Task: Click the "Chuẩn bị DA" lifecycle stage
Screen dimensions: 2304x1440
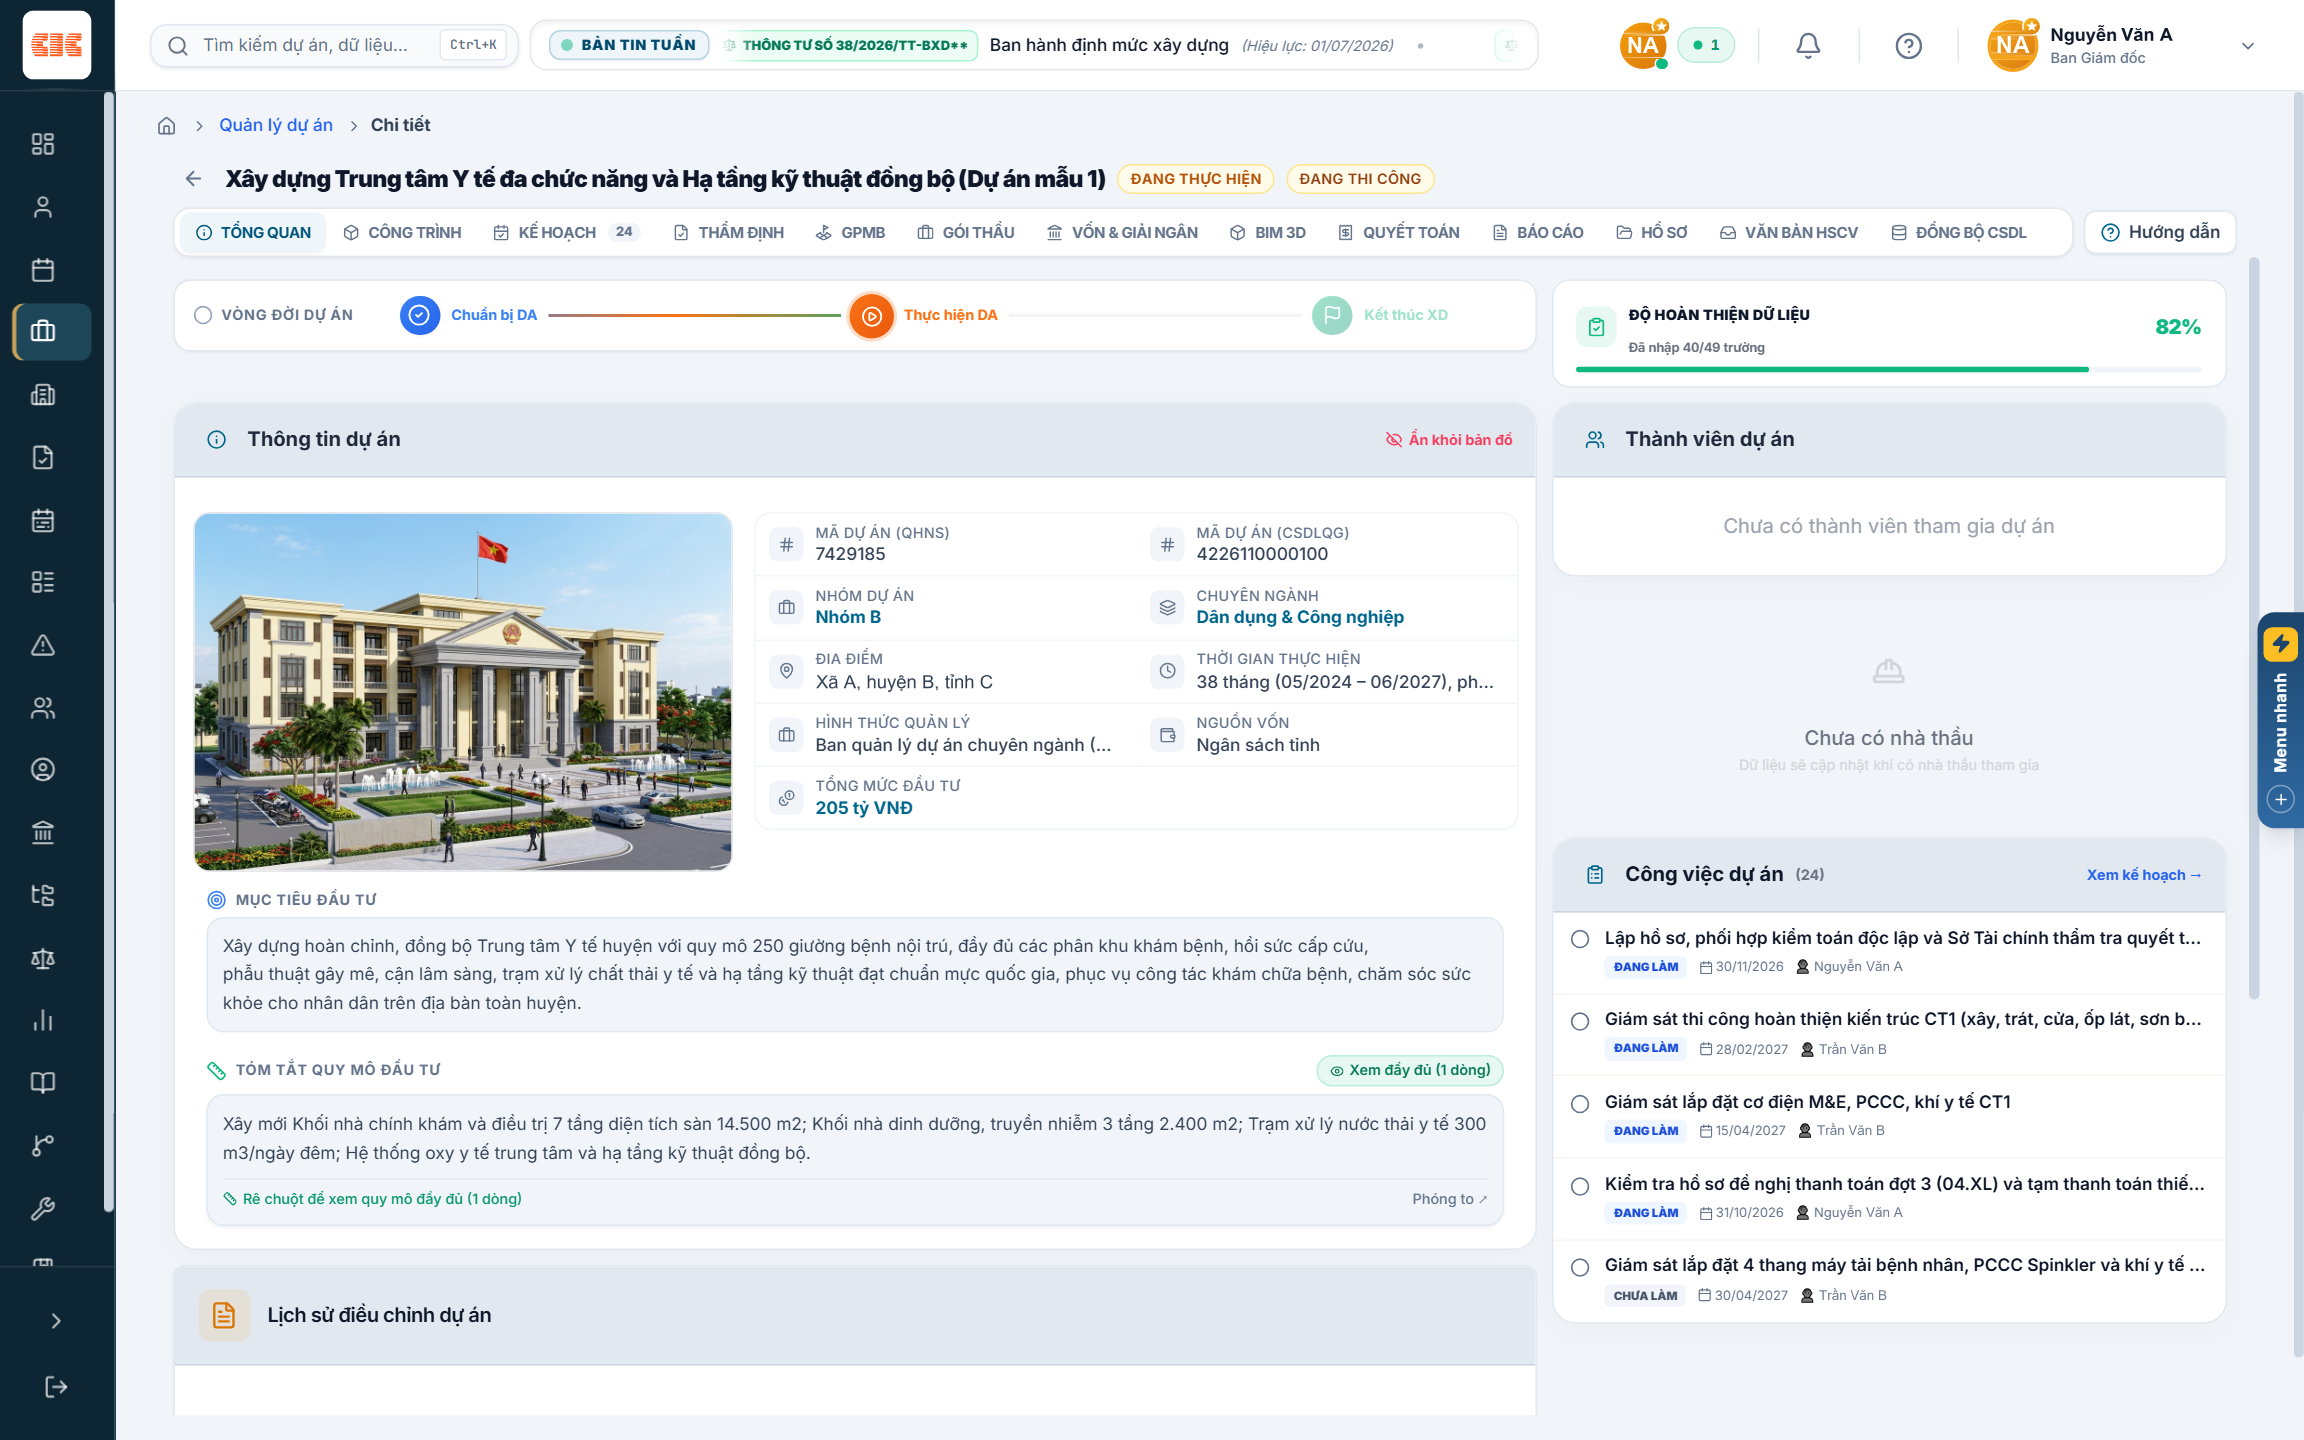Action: click(x=469, y=315)
